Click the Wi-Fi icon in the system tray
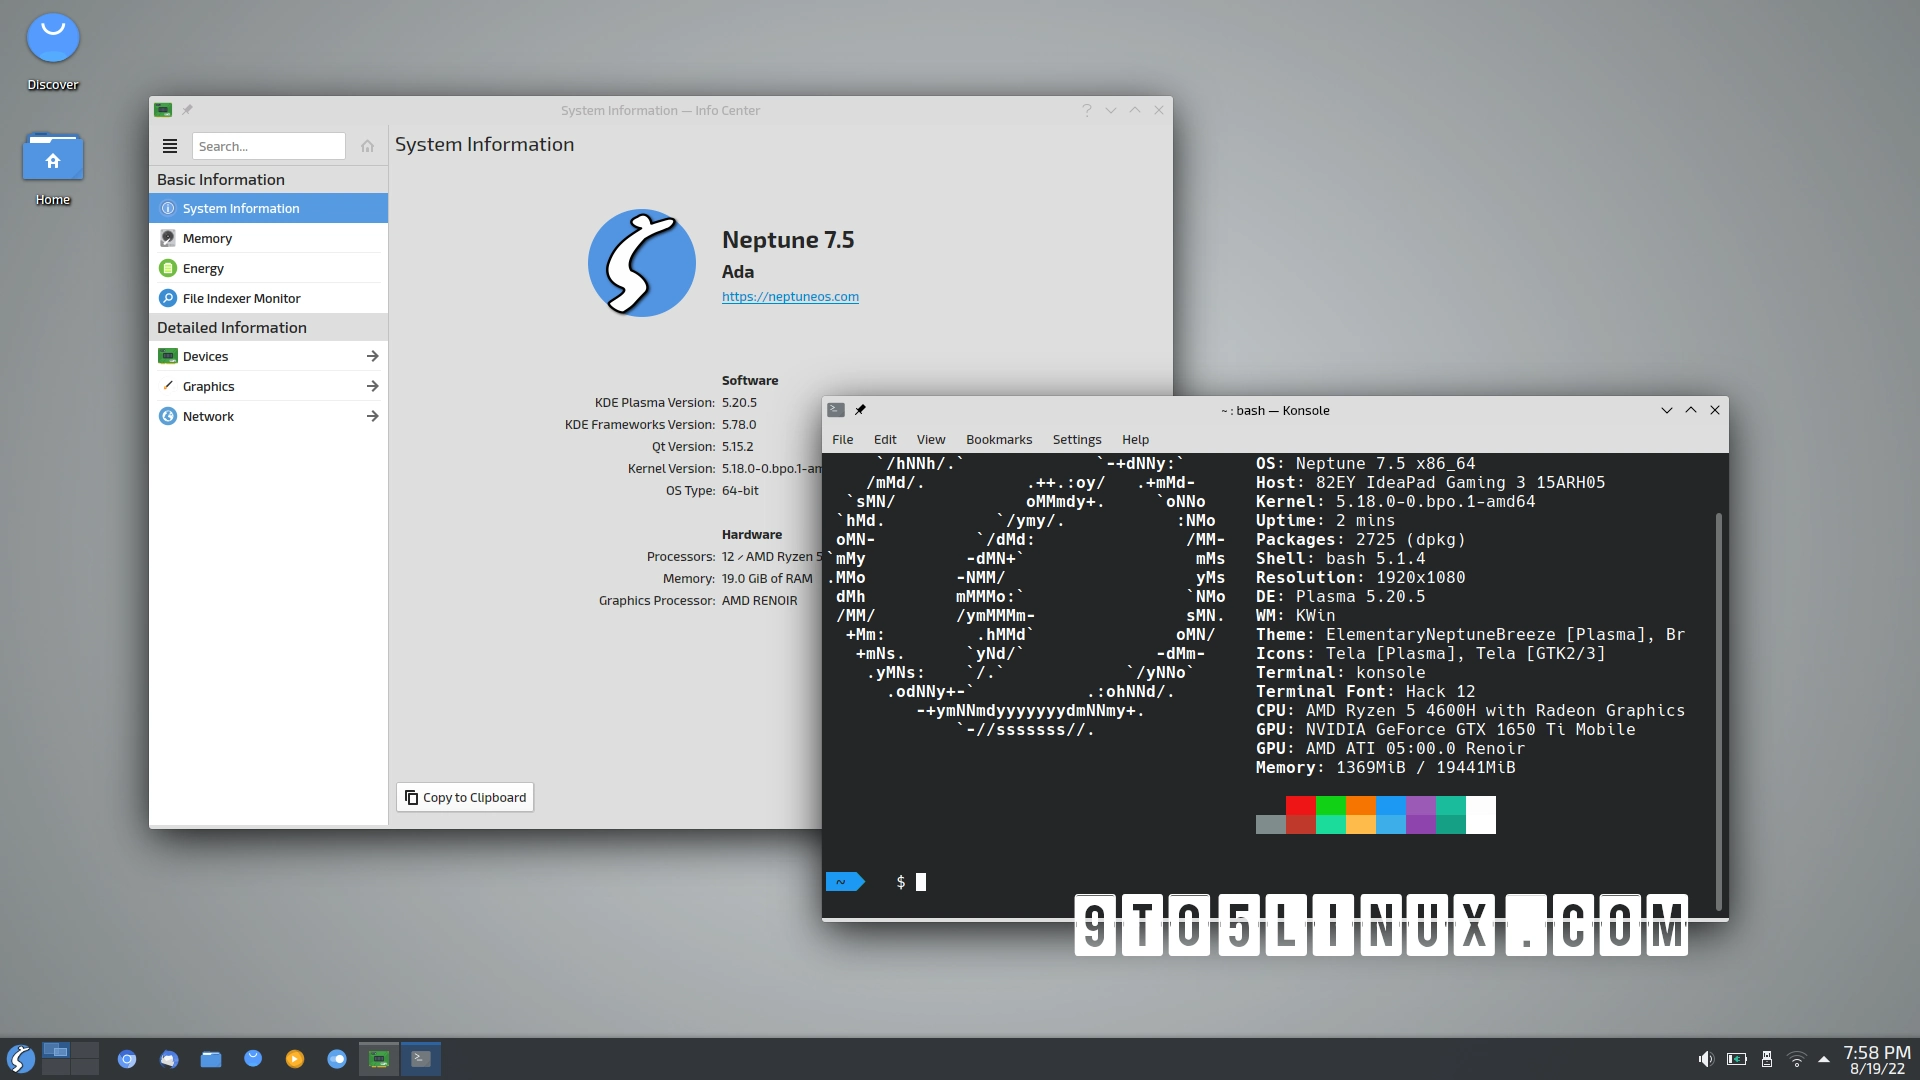 1798,1058
